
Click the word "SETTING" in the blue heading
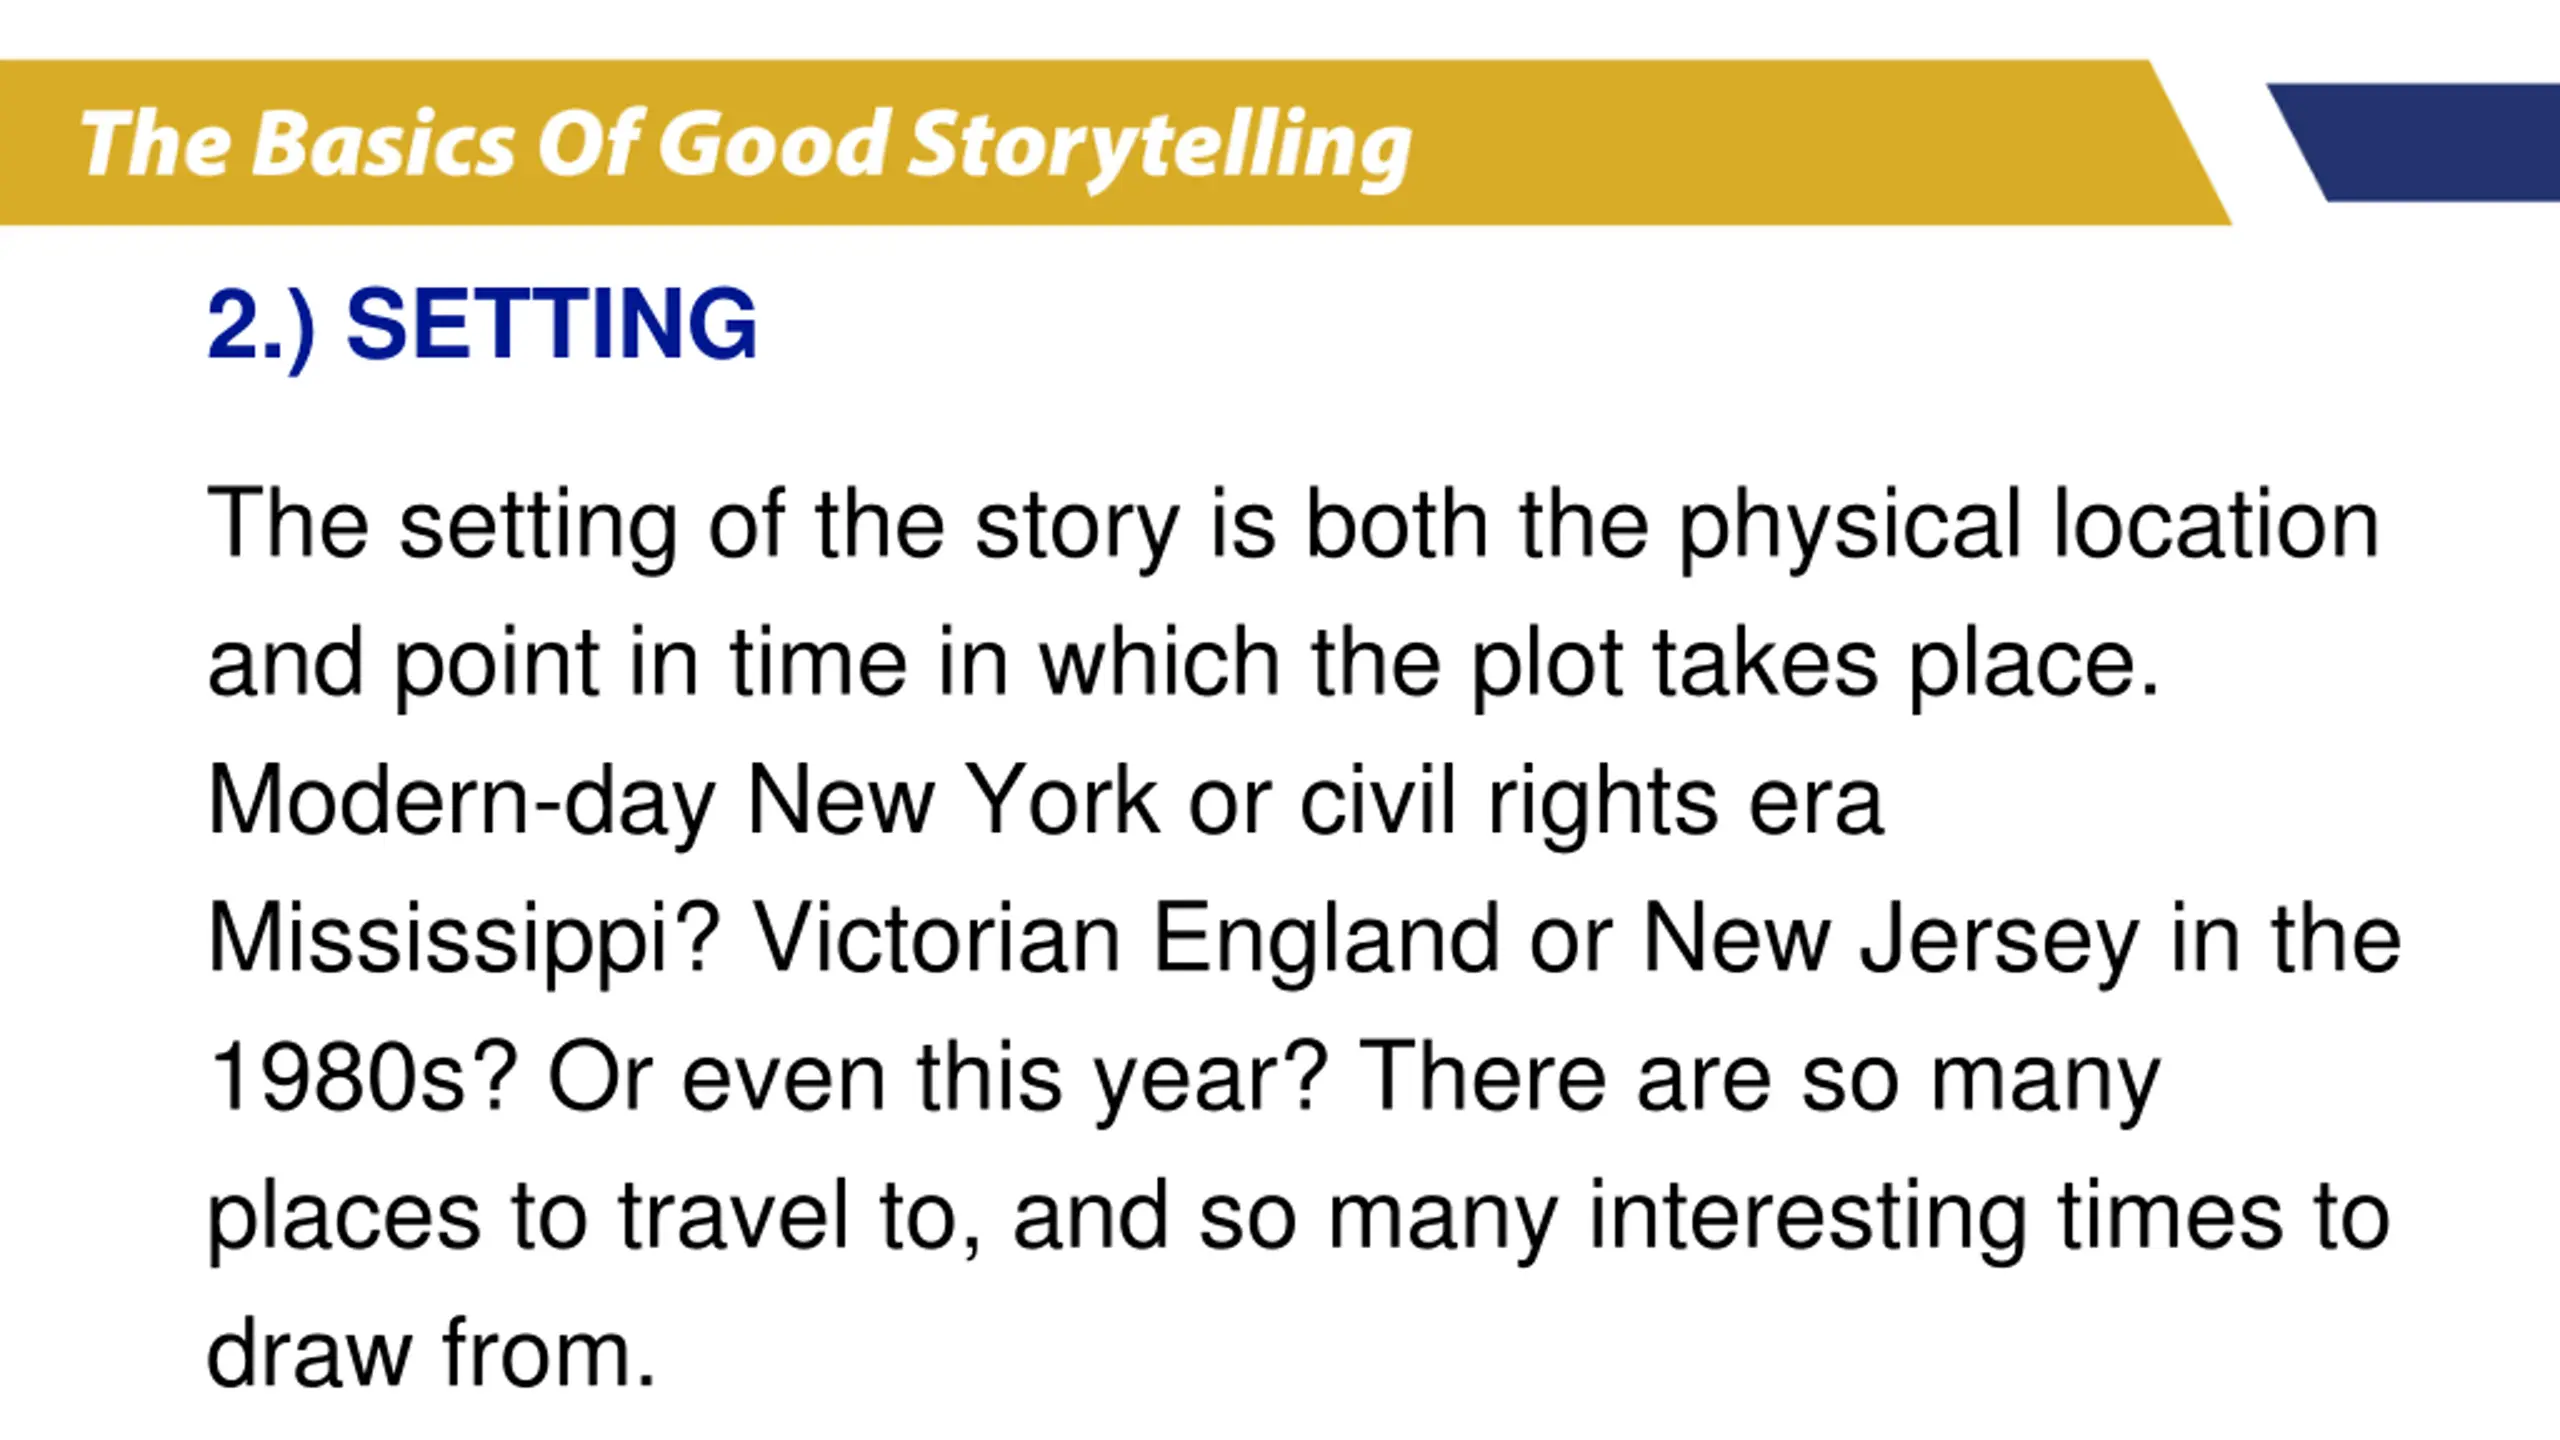(552, 323)
